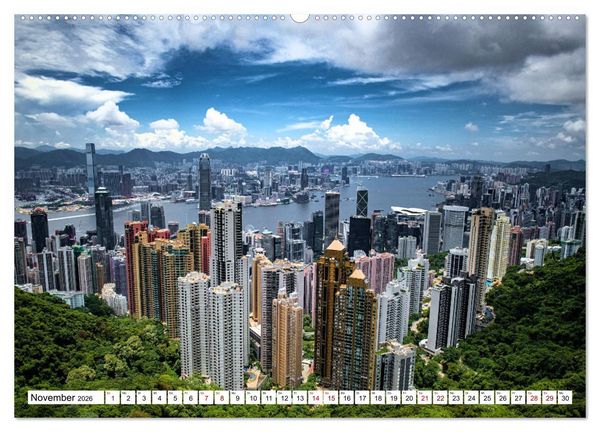Choose the red day 15 box
The image size is (600, 432).
(x=331, y=398)
